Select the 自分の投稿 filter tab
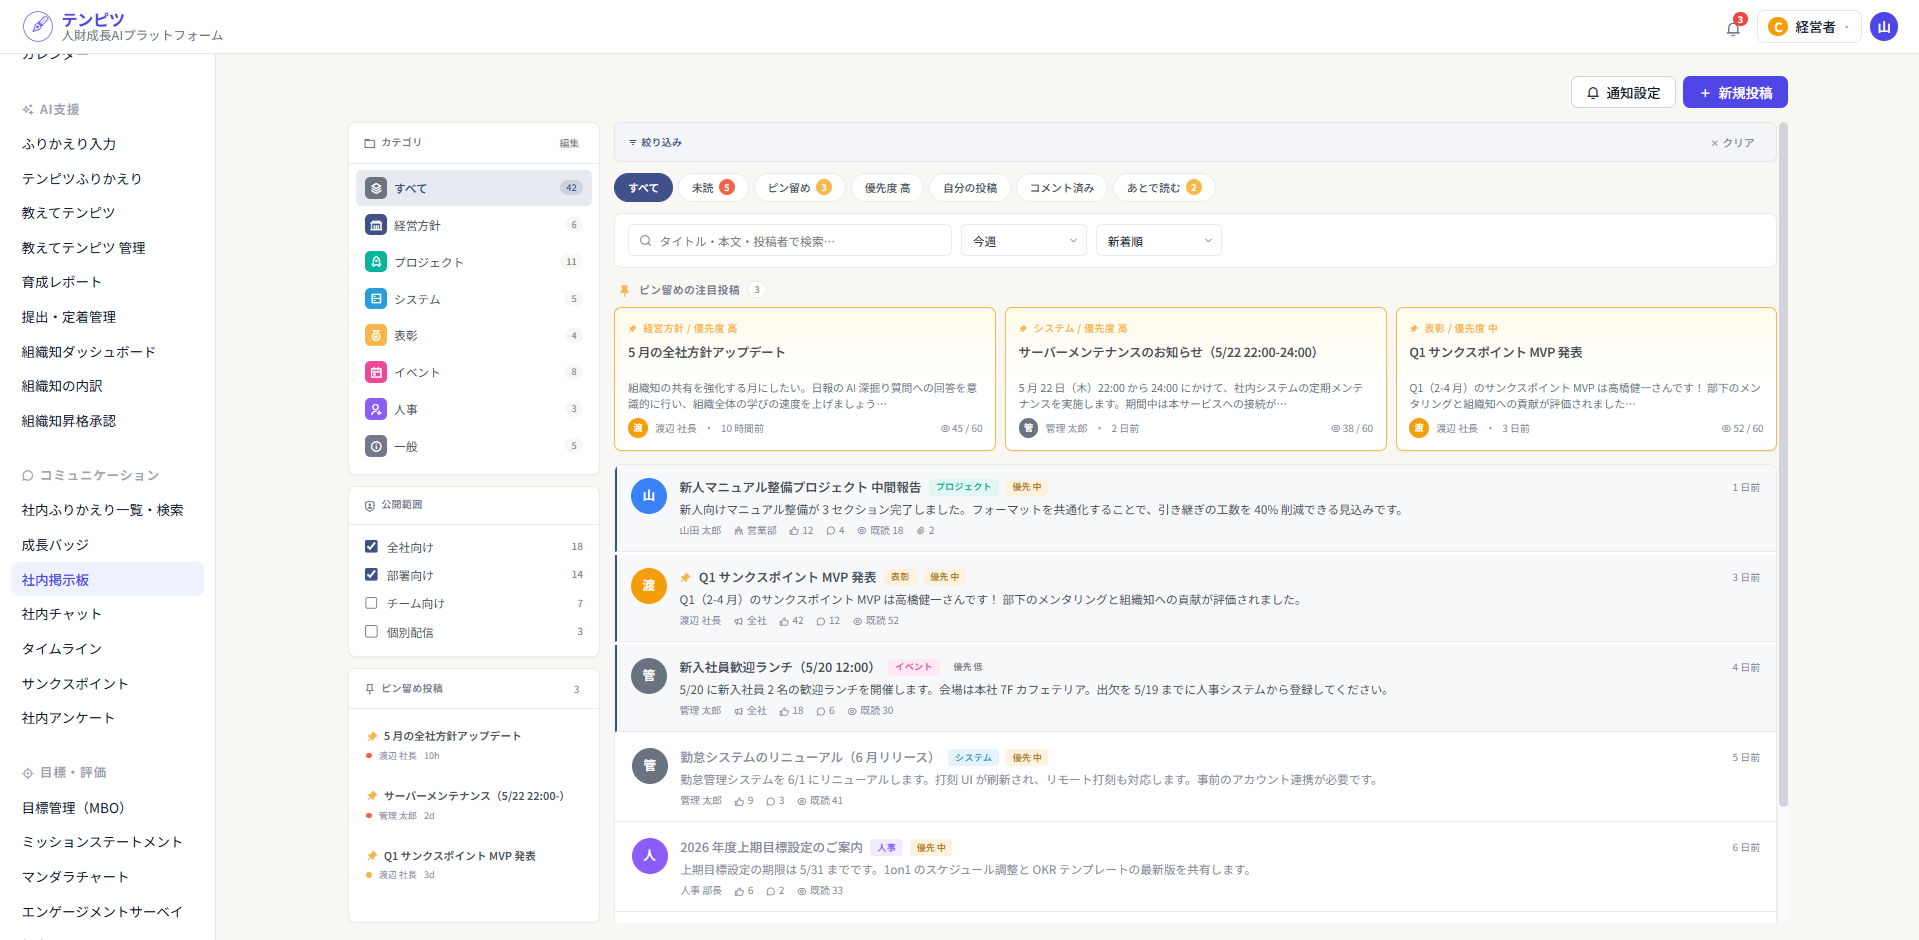The height and width of the screenshot is (940, 1919). coord(970,188)
